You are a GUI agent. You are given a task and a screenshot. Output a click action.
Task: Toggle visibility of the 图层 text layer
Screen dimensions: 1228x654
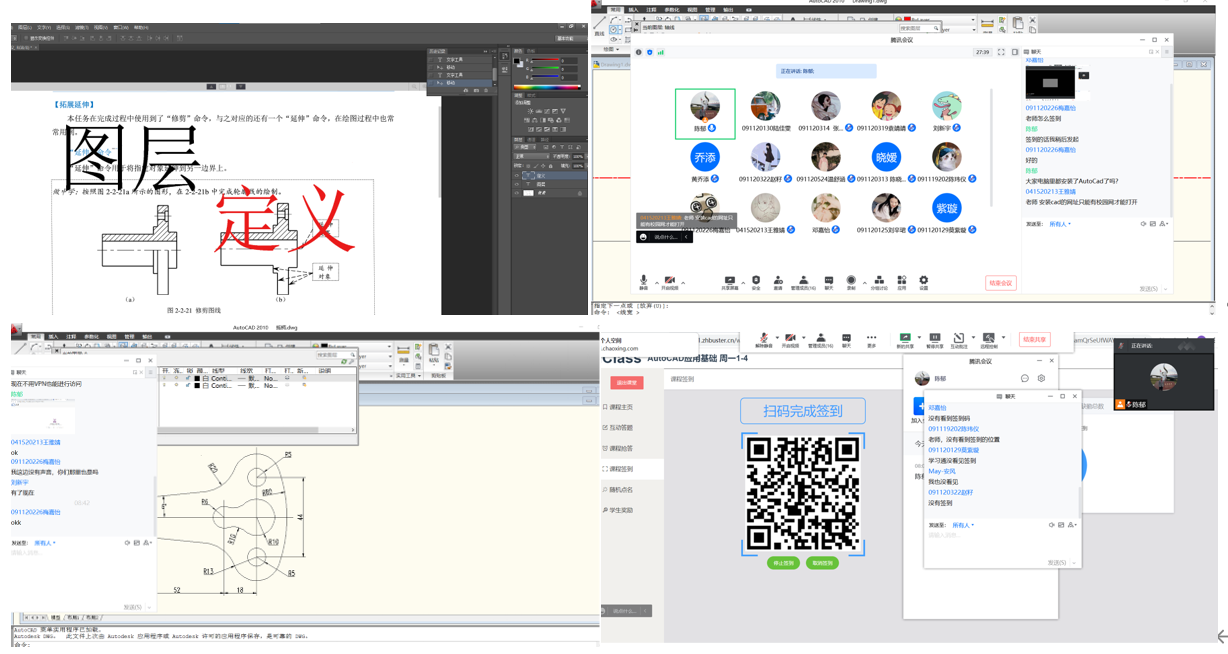518,184
